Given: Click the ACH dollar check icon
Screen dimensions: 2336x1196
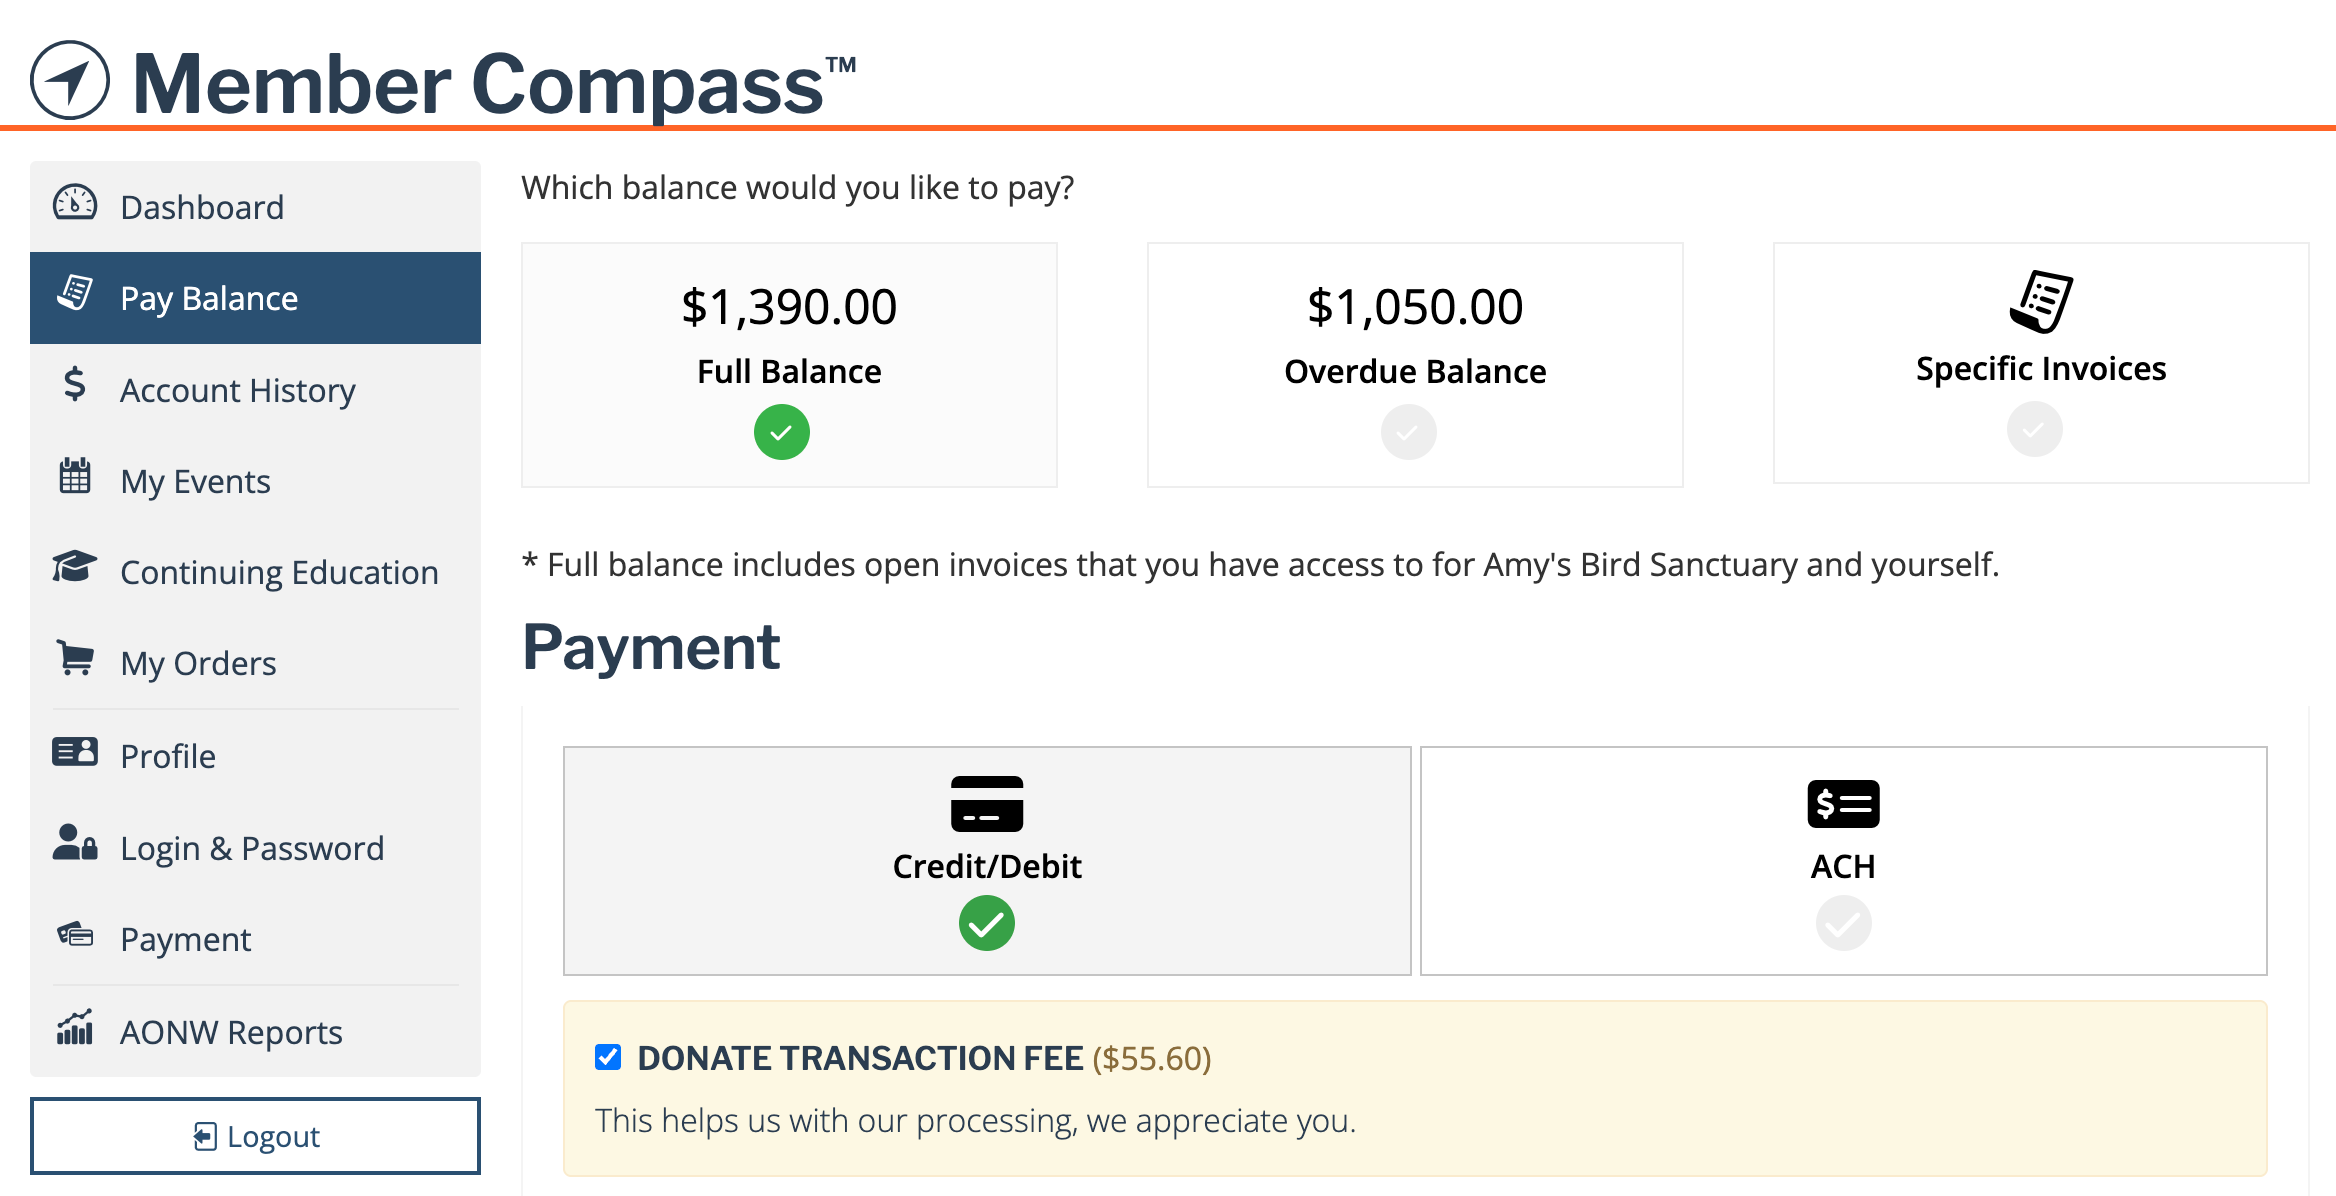Looking at the screenshot, I should tap(1844, 804).
